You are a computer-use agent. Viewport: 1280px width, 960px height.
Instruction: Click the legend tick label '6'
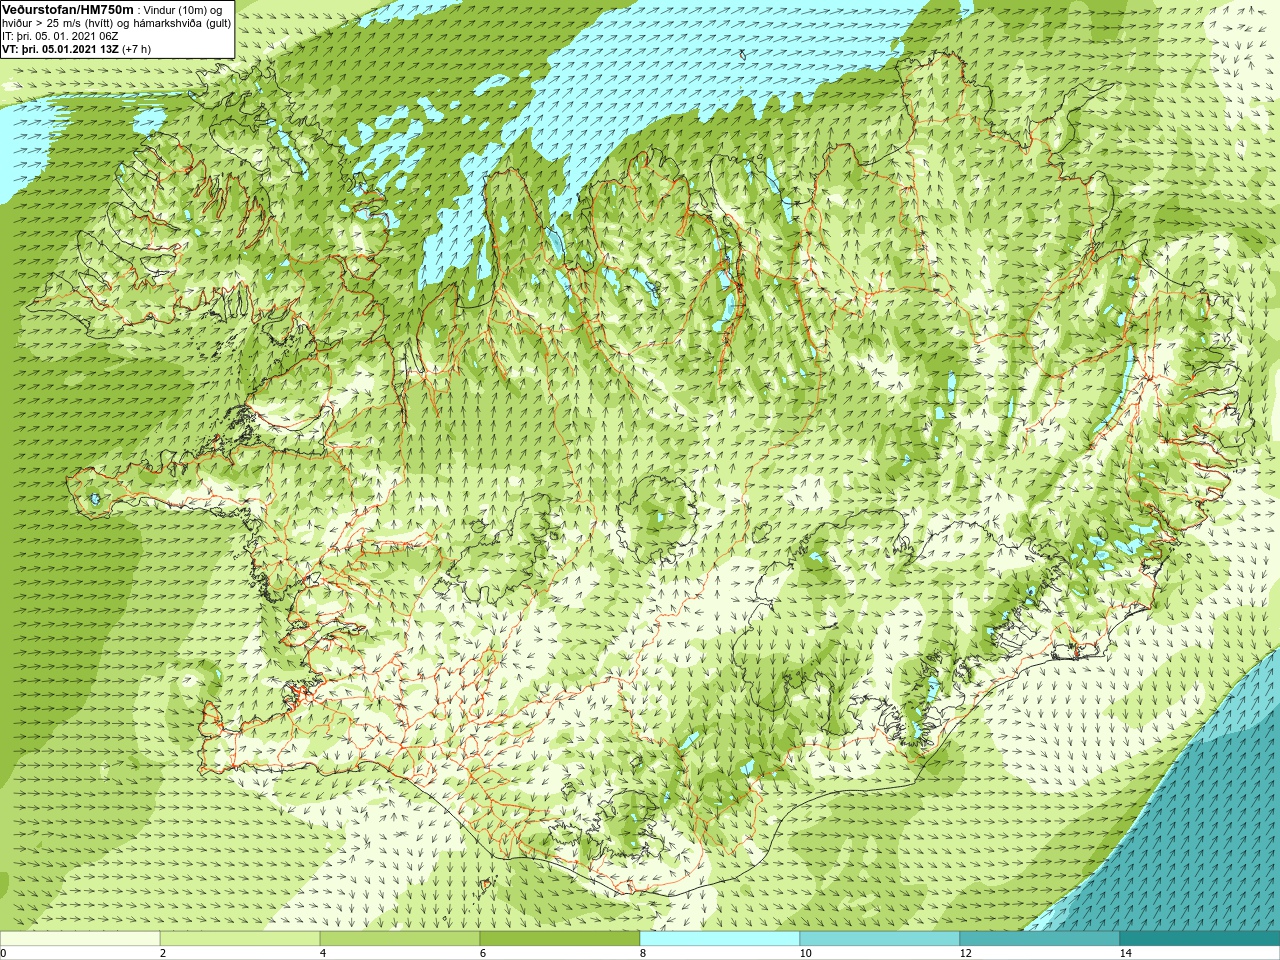click(483, 953)
